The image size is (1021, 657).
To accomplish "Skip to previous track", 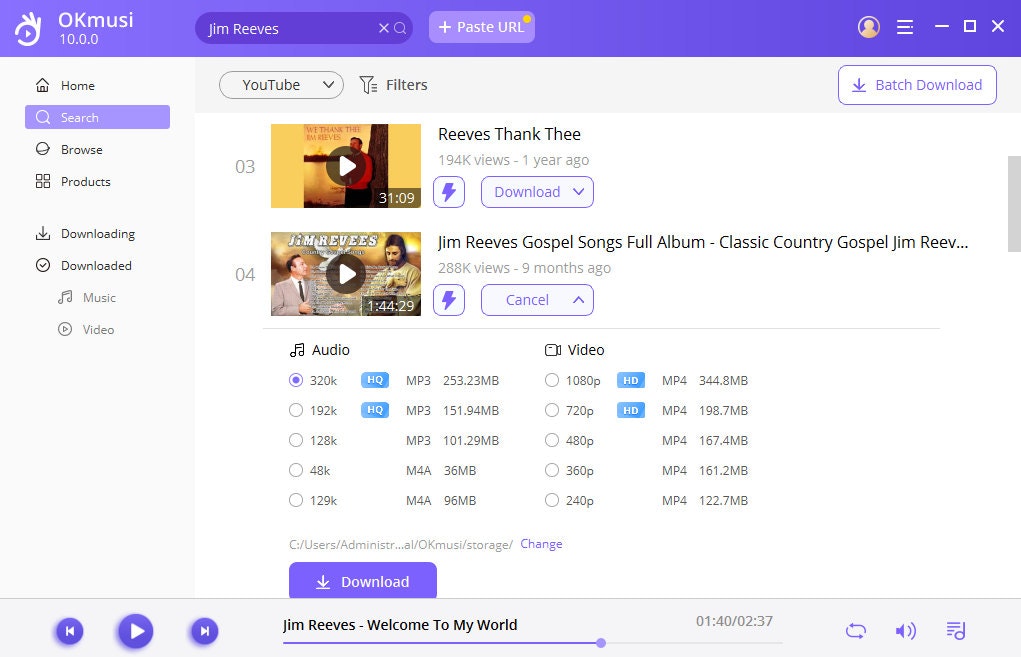I will (x=70, y=631).
